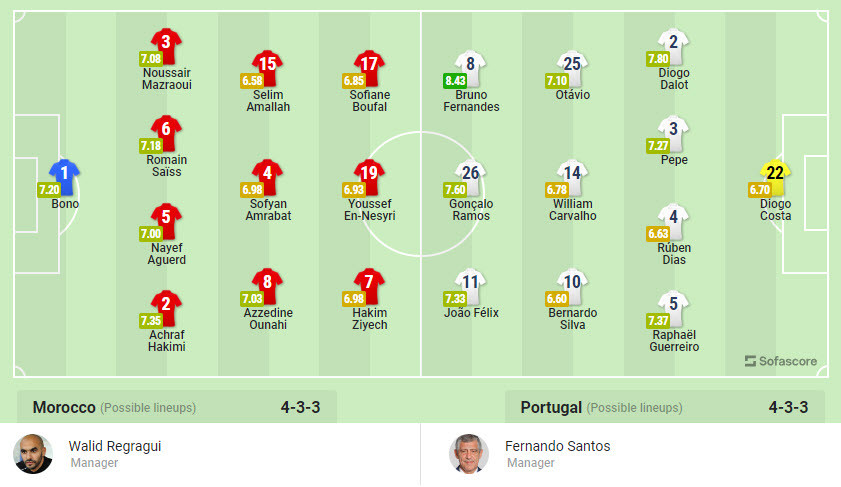This screenshot has height=487, width=841.
Task: Click Raphaël Guerreiro's player name label
Action: point(674,341)
